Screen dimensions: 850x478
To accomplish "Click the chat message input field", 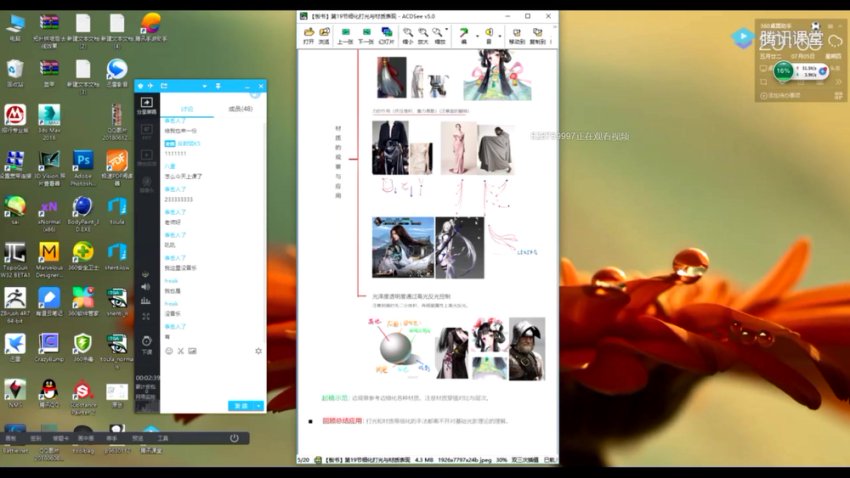I will [x=212, y=377].
